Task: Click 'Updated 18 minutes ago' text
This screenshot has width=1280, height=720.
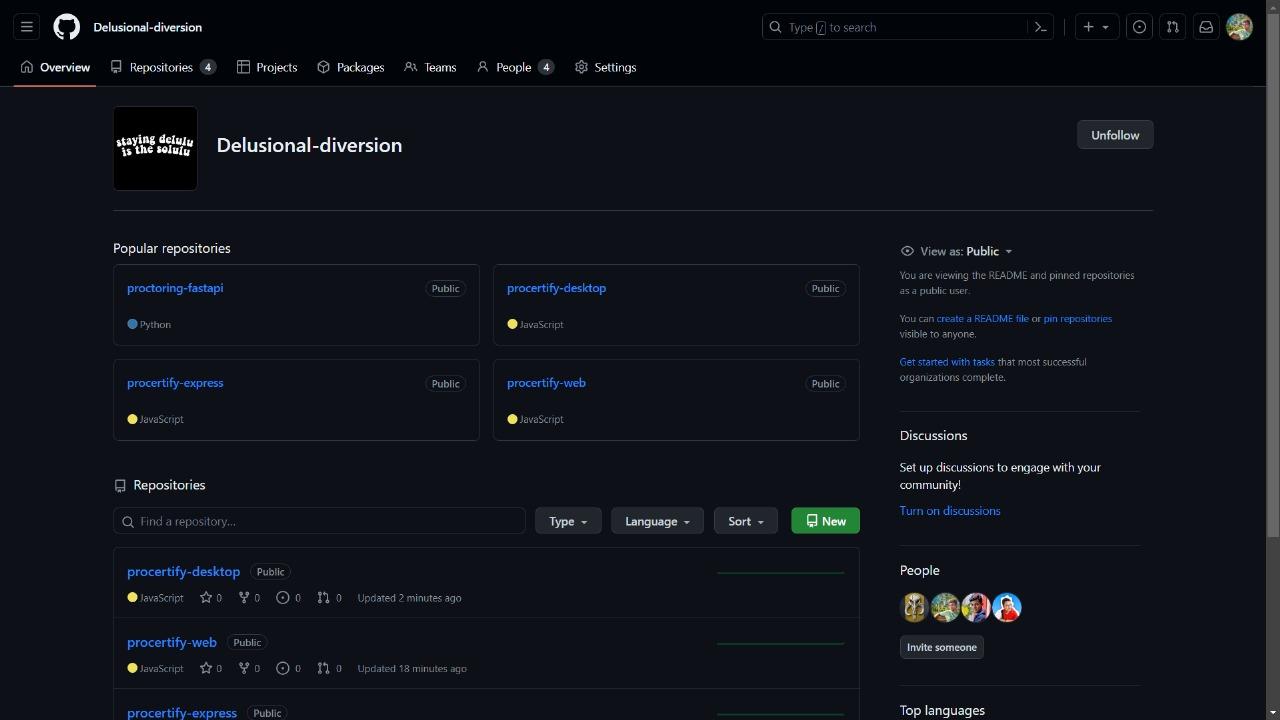Action: click(412, 669)
